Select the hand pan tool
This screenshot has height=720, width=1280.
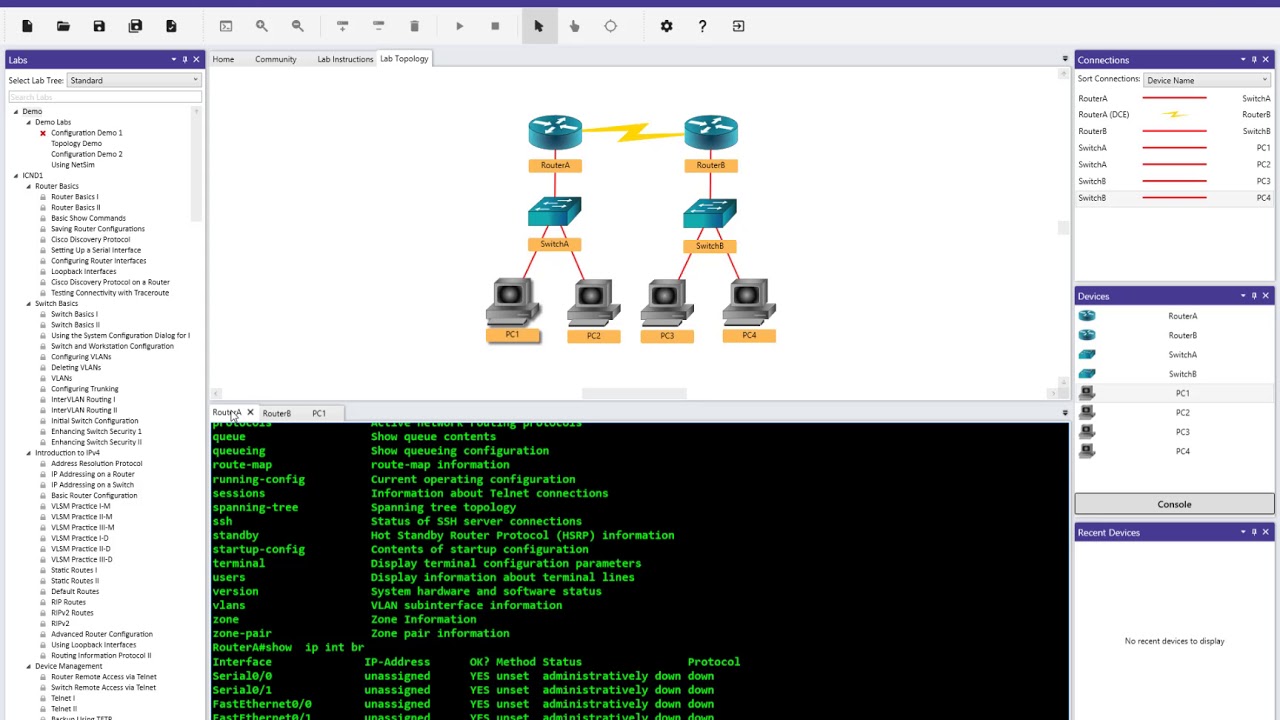pos(574,26)
